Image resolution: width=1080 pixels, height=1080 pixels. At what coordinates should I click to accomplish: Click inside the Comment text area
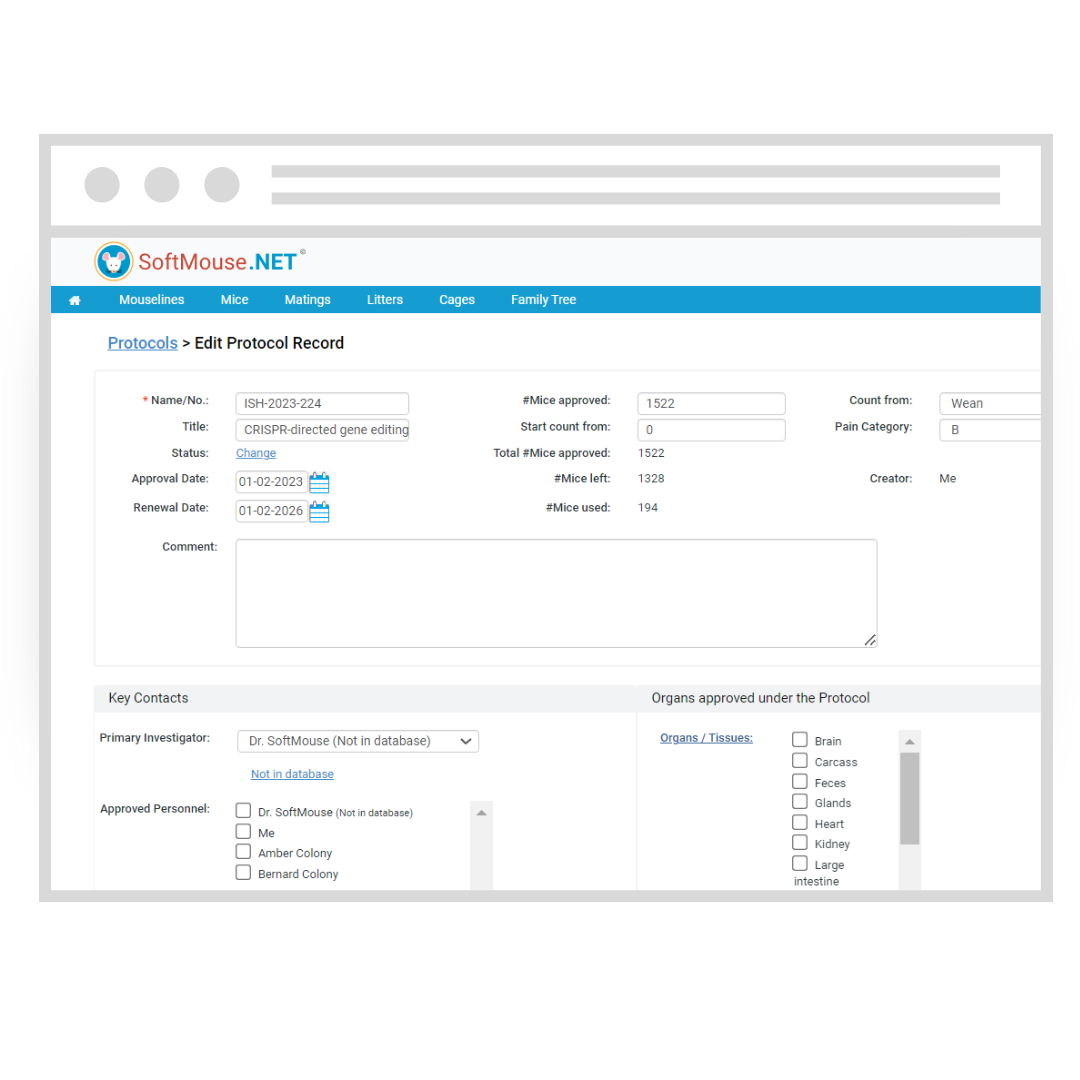[556, 594]
